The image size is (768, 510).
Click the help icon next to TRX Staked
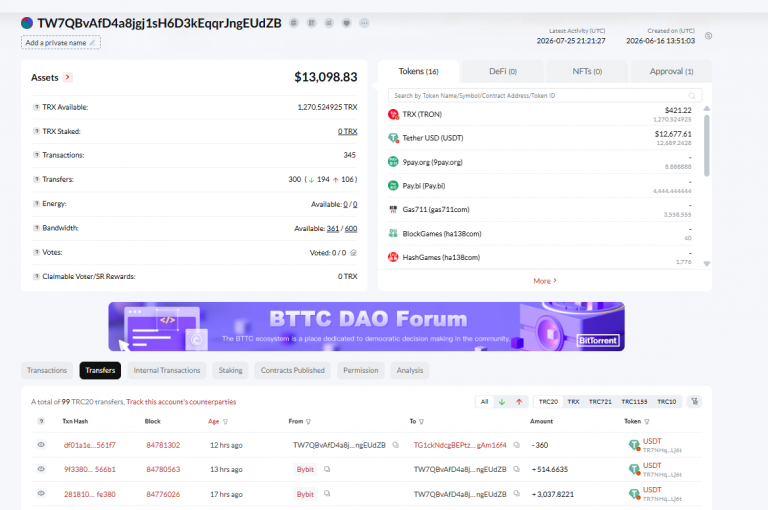click(36, 131)
